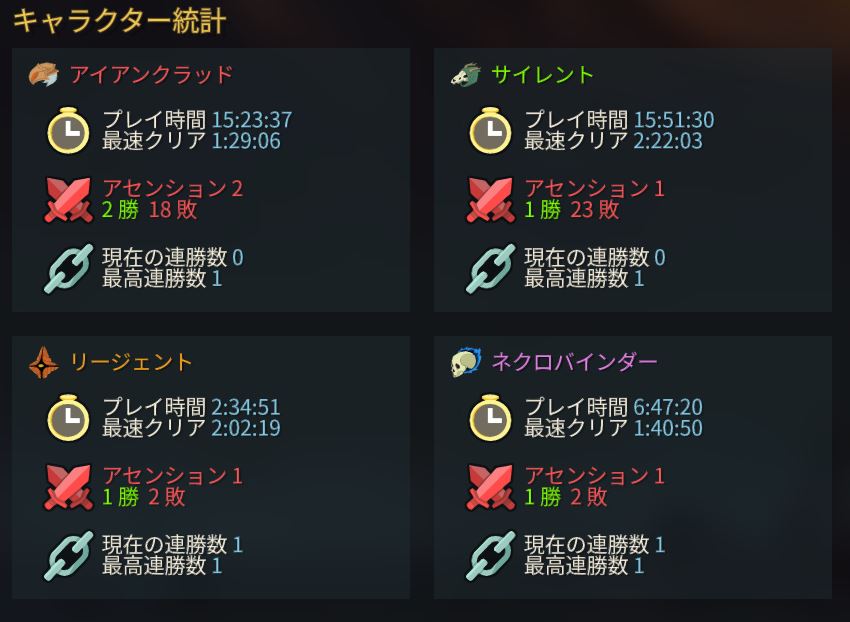Image resolution: width=850 pixels, height=622 pixels.
Task: Click the crossed swords icon in アイアンクラッド panel
Action: (68, 200)
